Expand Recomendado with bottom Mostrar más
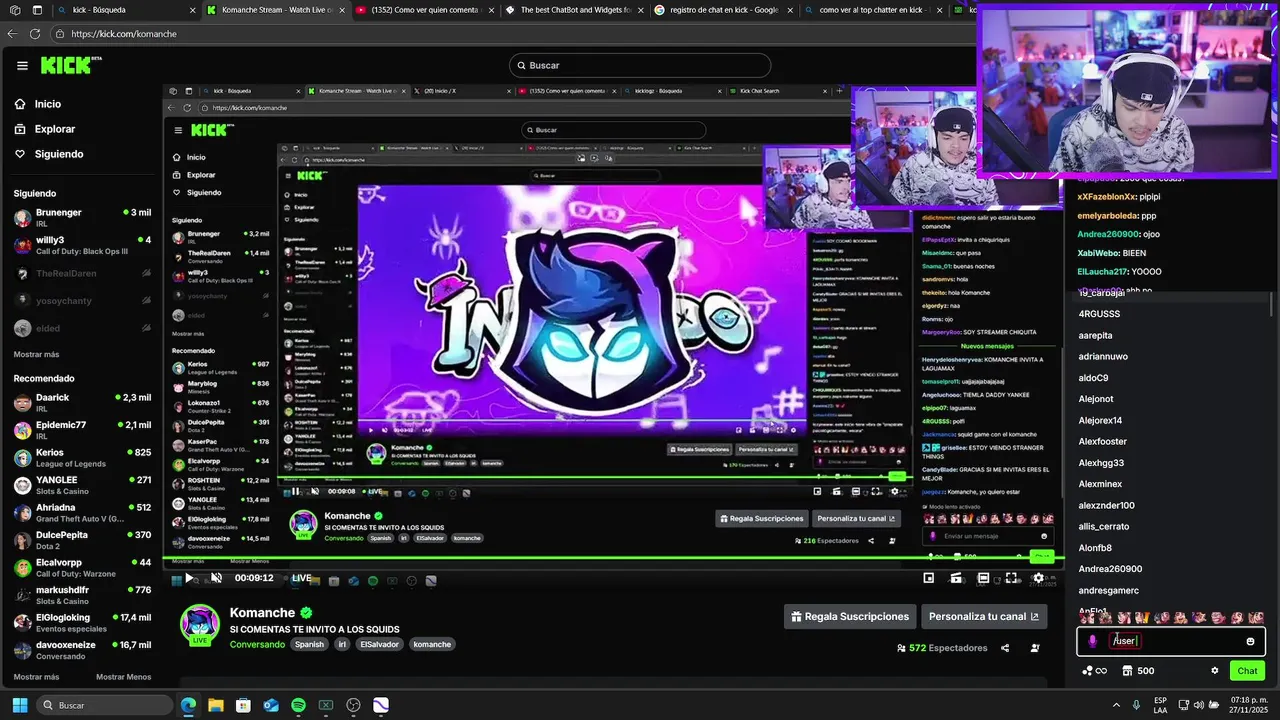 36,677
